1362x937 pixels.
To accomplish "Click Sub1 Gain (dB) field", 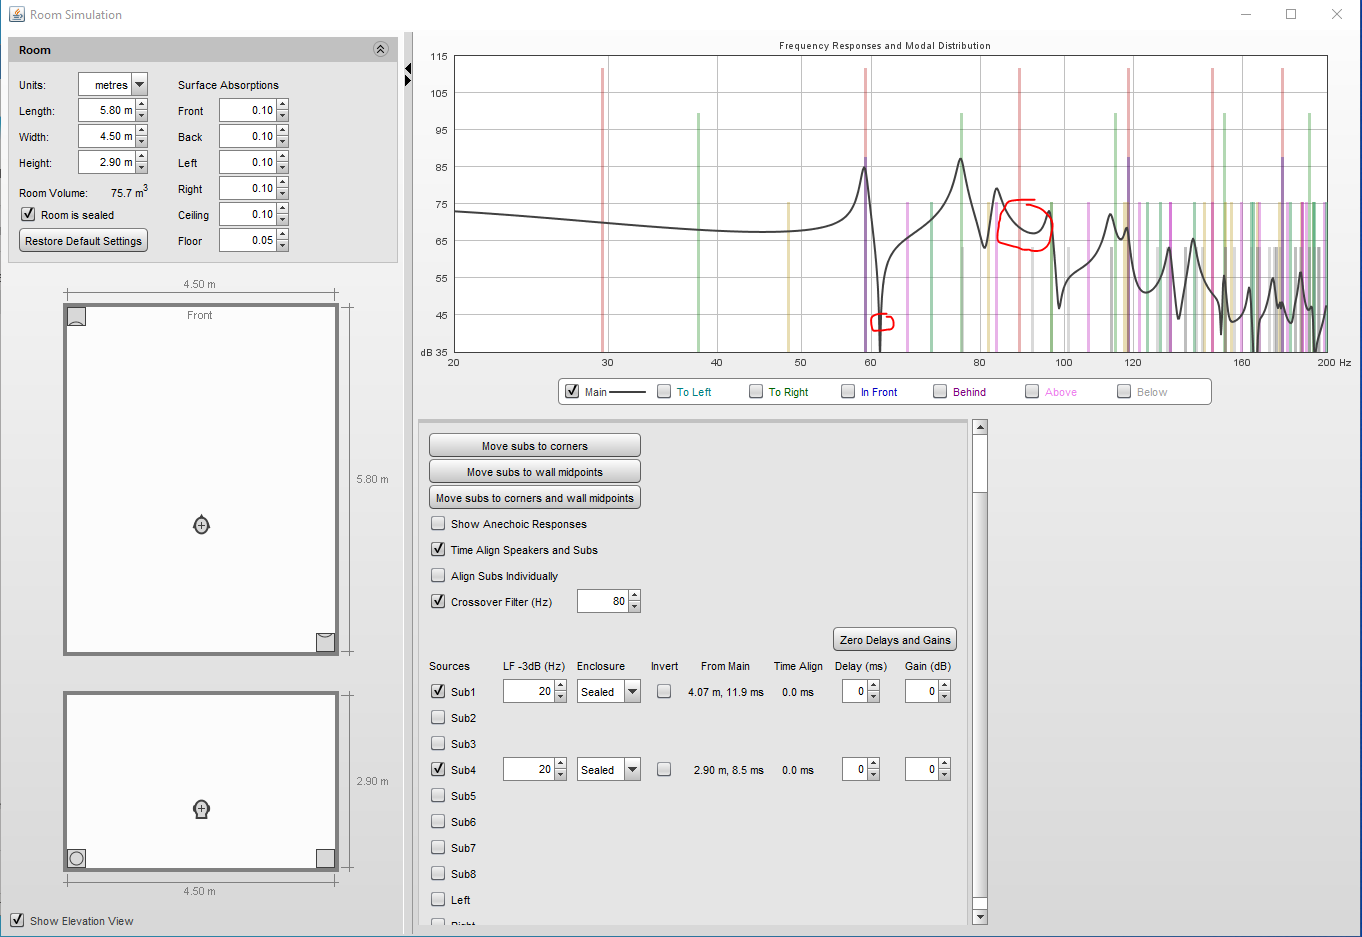I will 921,691.
